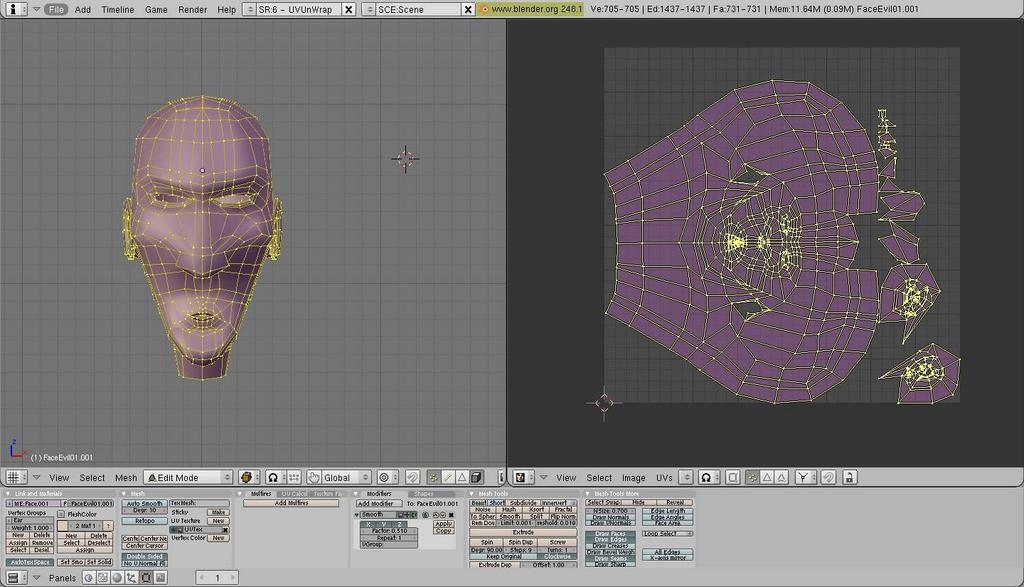Screen dimensions: 1024x587
Task: Switch to Shading context sphere icon
Action: click(x=118, y=577)
